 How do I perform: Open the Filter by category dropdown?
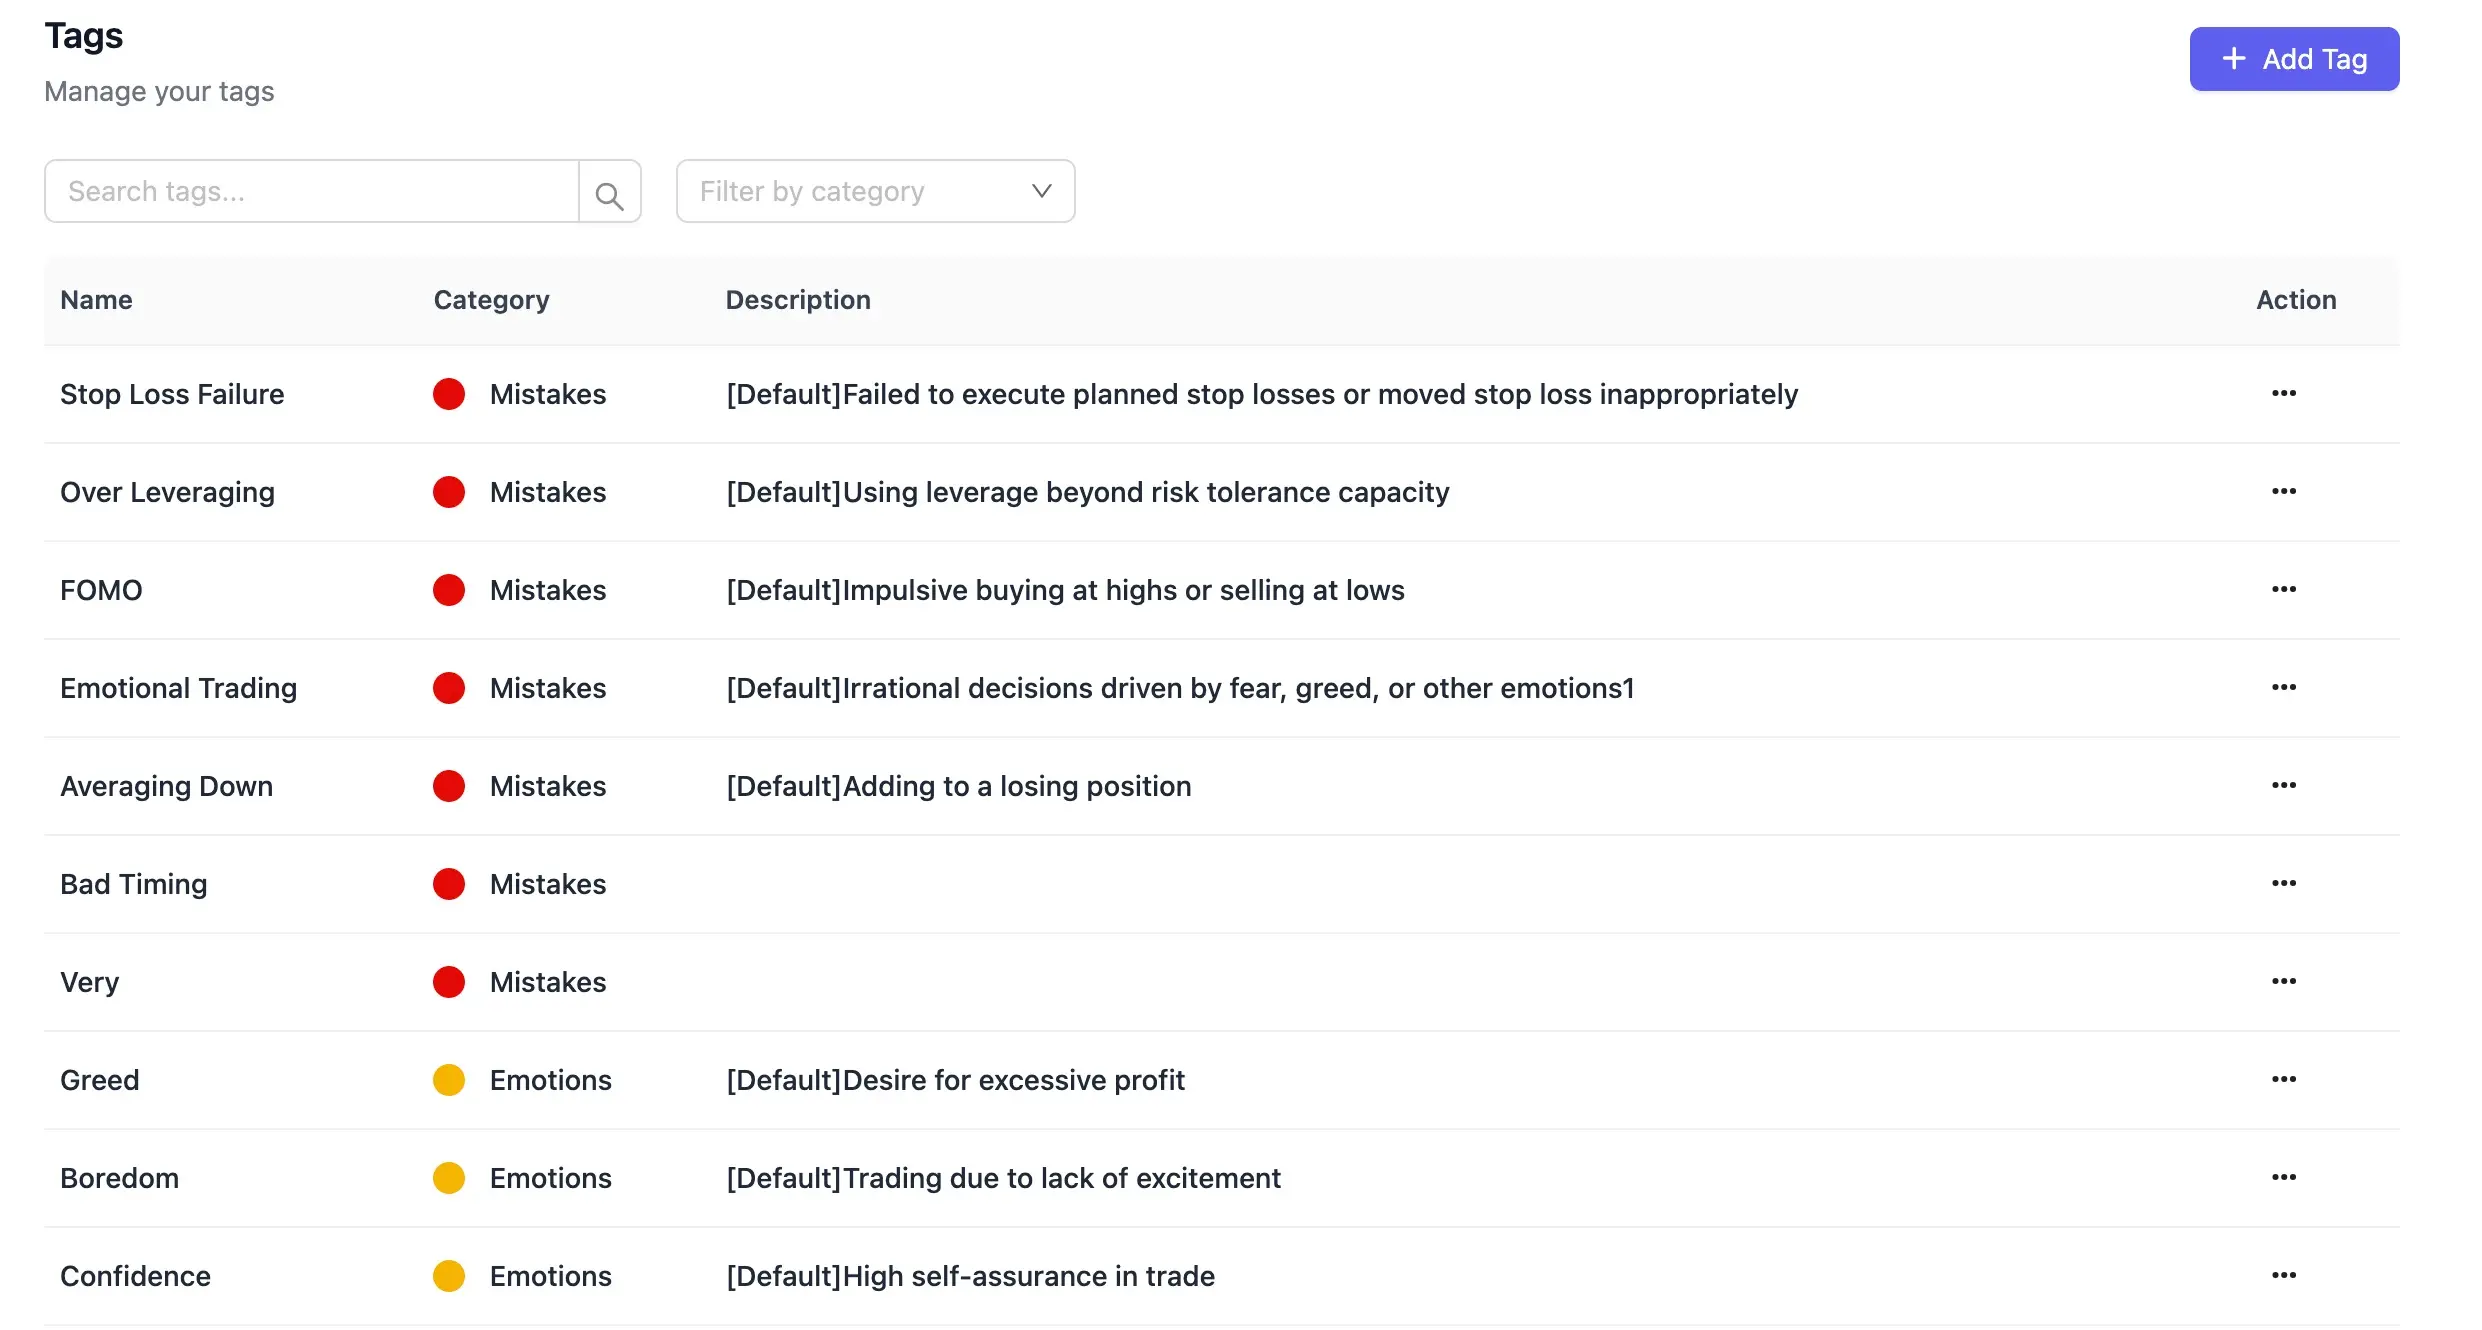coord(875,191)
